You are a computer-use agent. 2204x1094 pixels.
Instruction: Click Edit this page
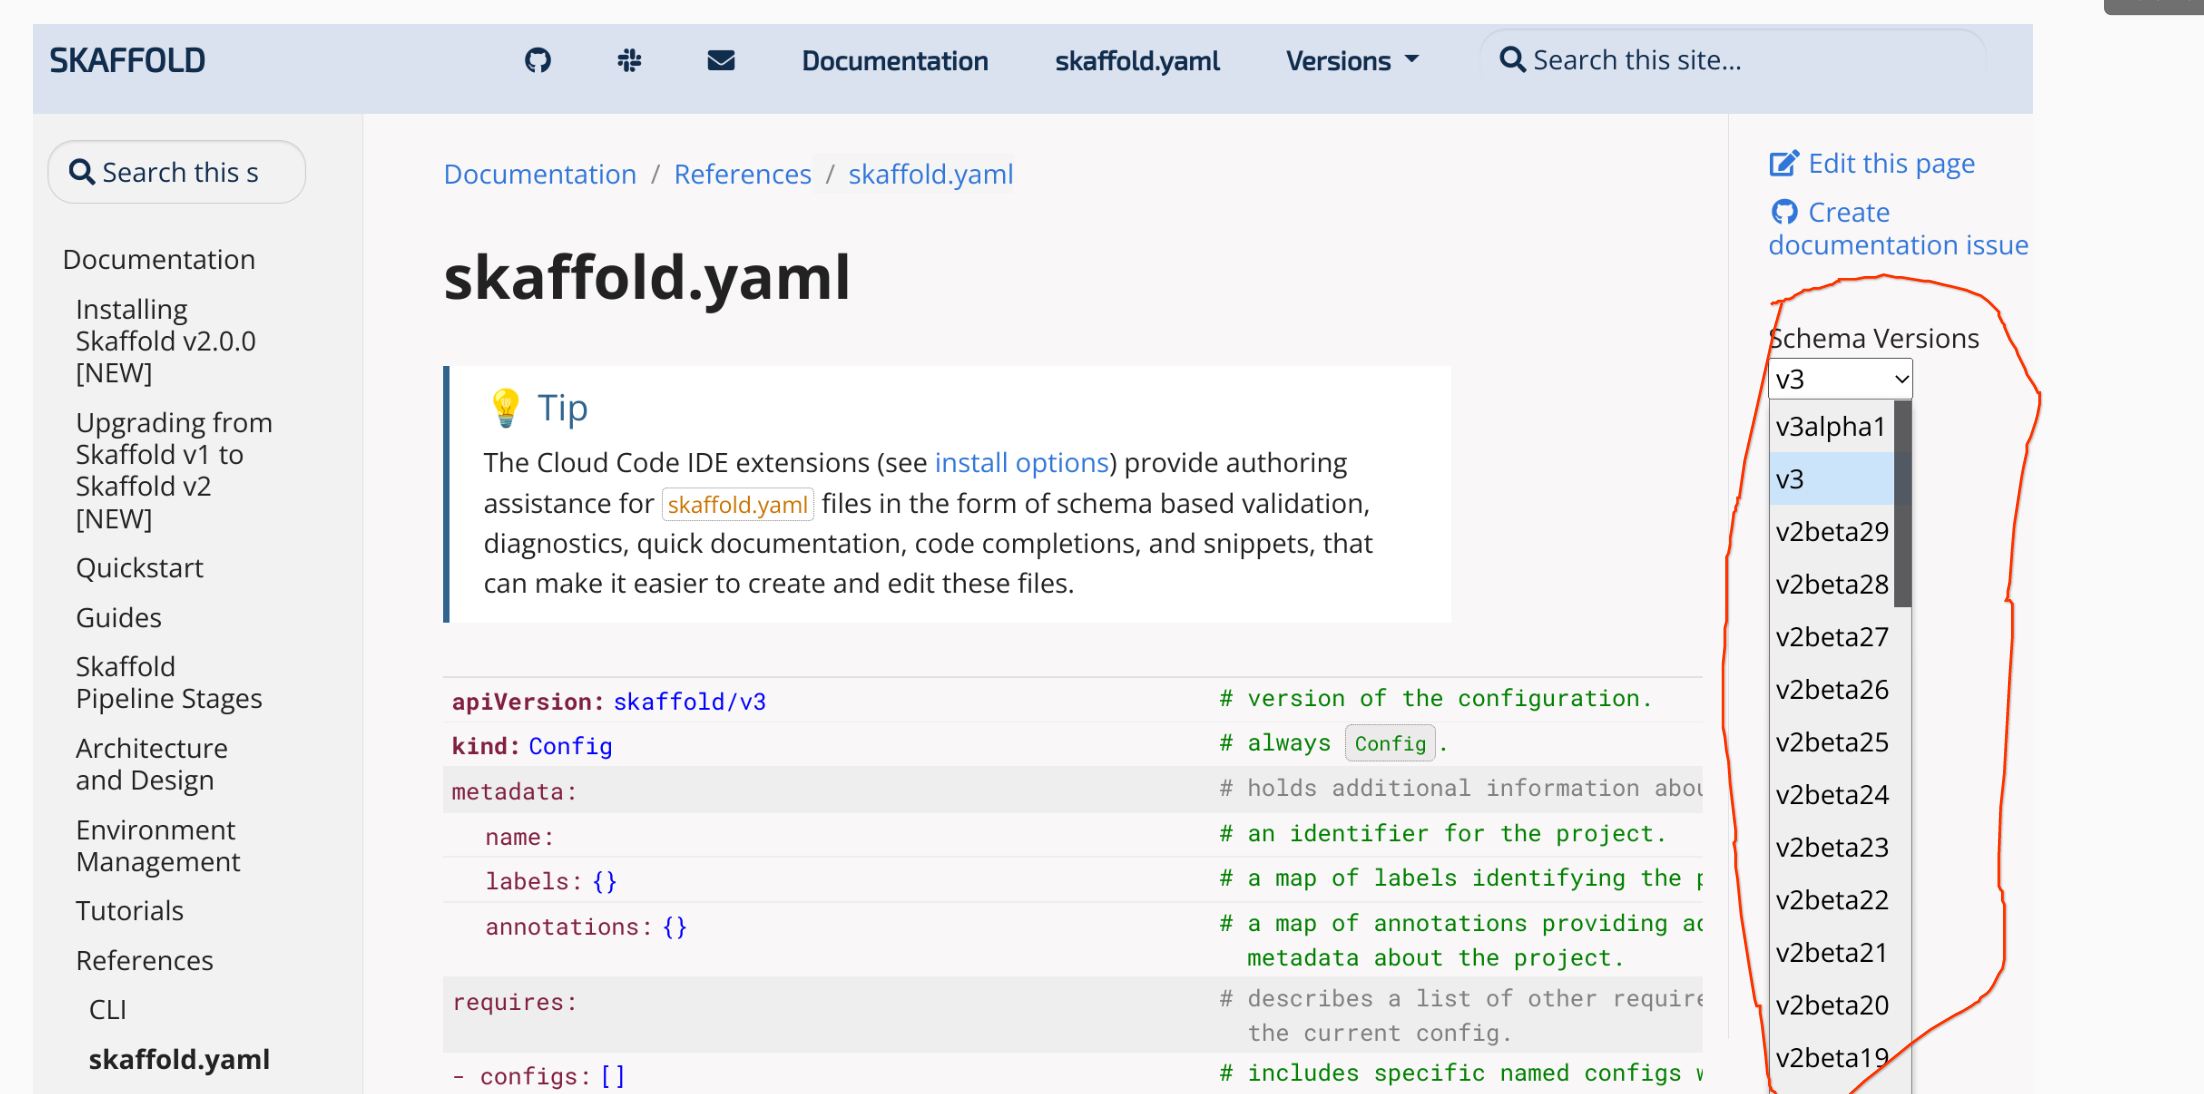coord(1890,162)
